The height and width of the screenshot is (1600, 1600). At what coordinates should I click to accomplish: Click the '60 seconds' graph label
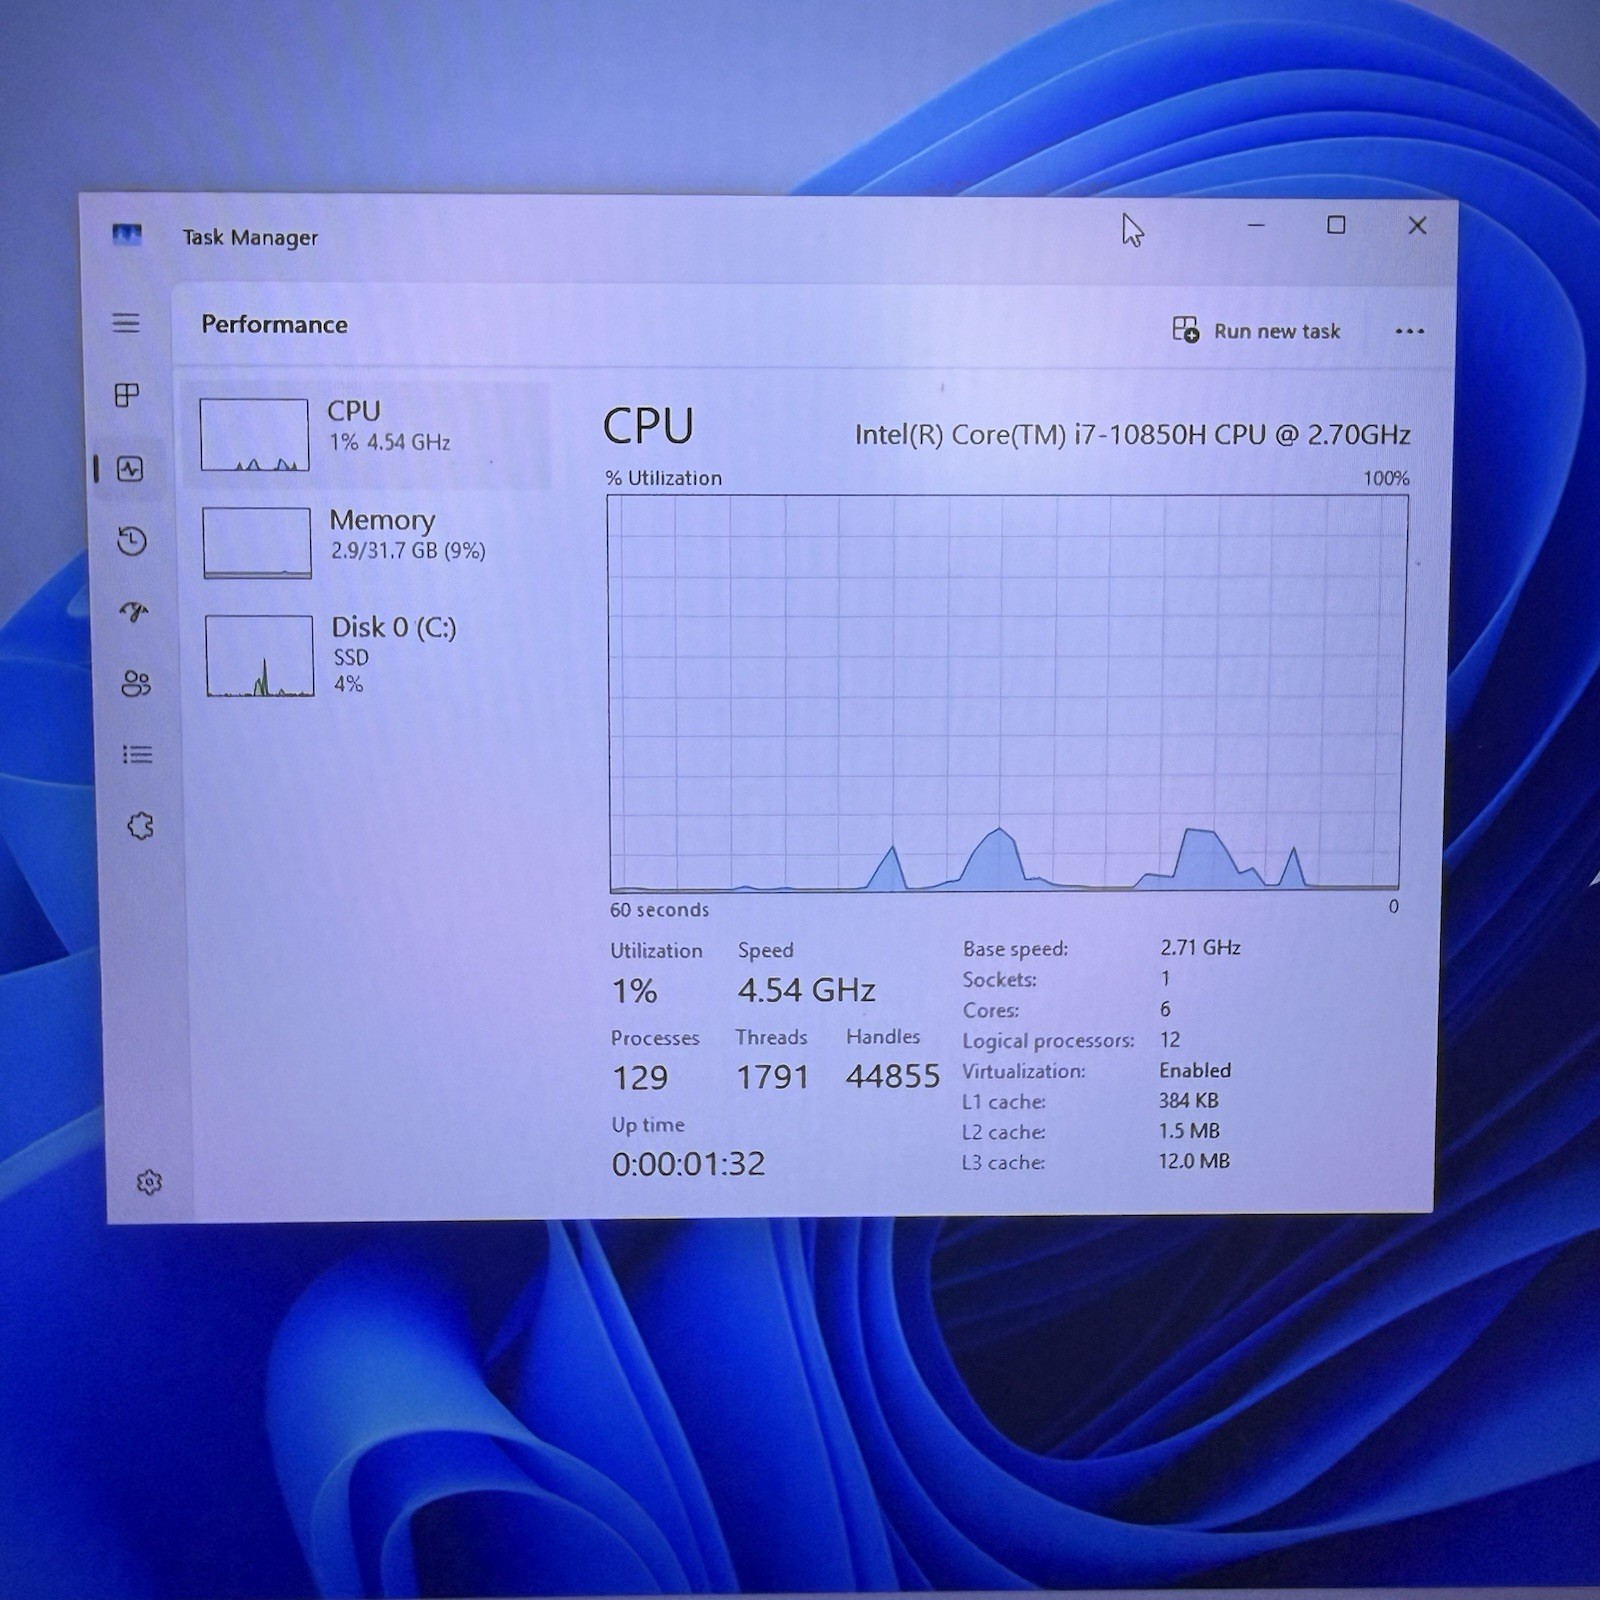(659, 910)
